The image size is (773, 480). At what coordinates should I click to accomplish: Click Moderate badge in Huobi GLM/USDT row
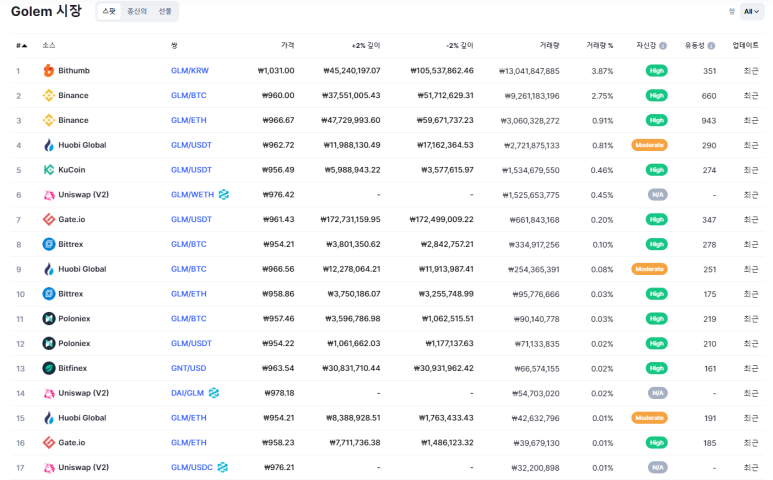click(649, 145)
